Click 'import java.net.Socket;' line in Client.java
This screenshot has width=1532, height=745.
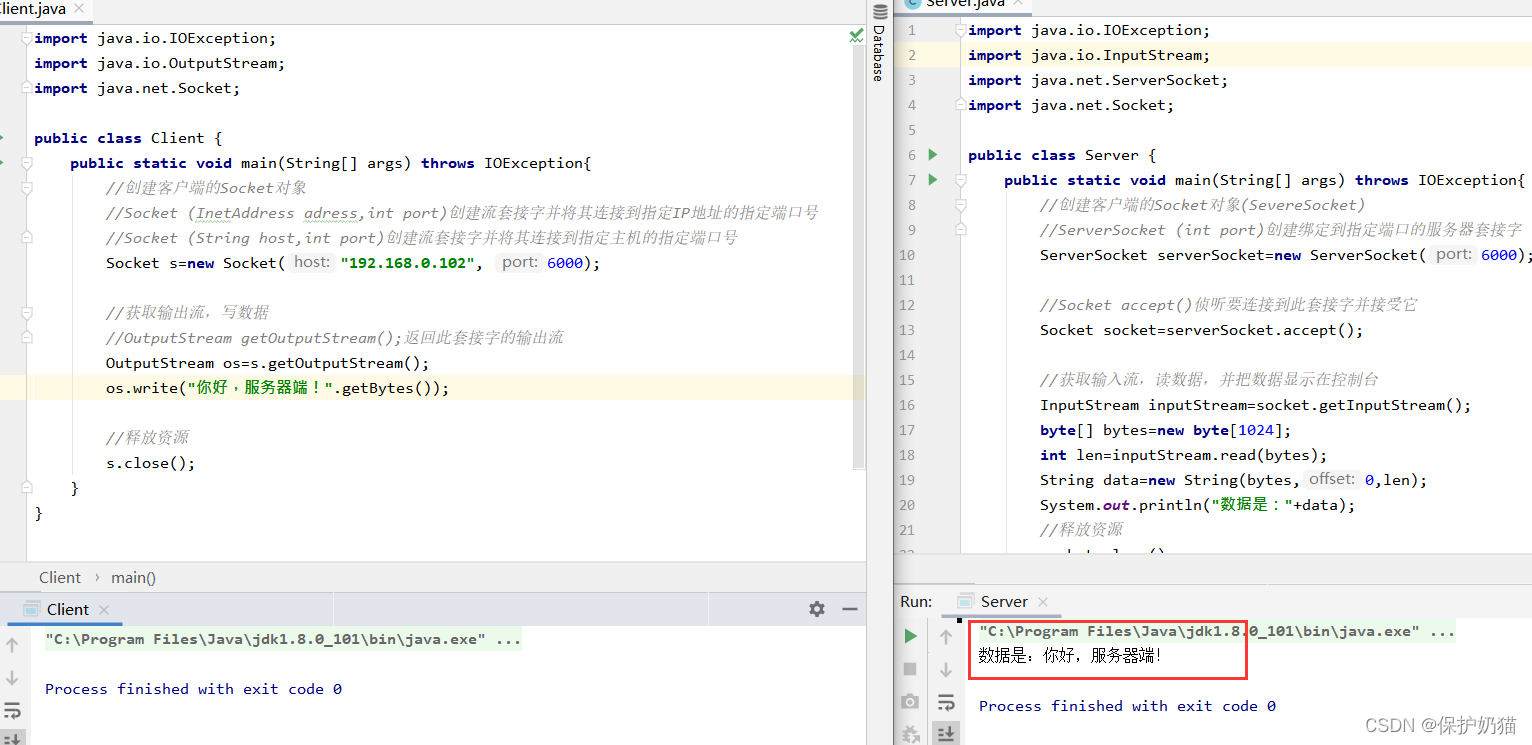coord(137,88)
